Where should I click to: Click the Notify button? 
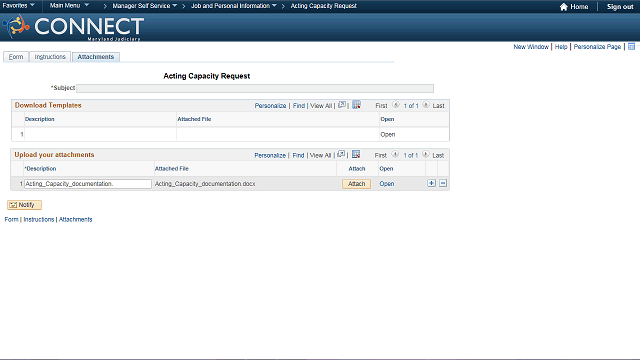(24, 205)
